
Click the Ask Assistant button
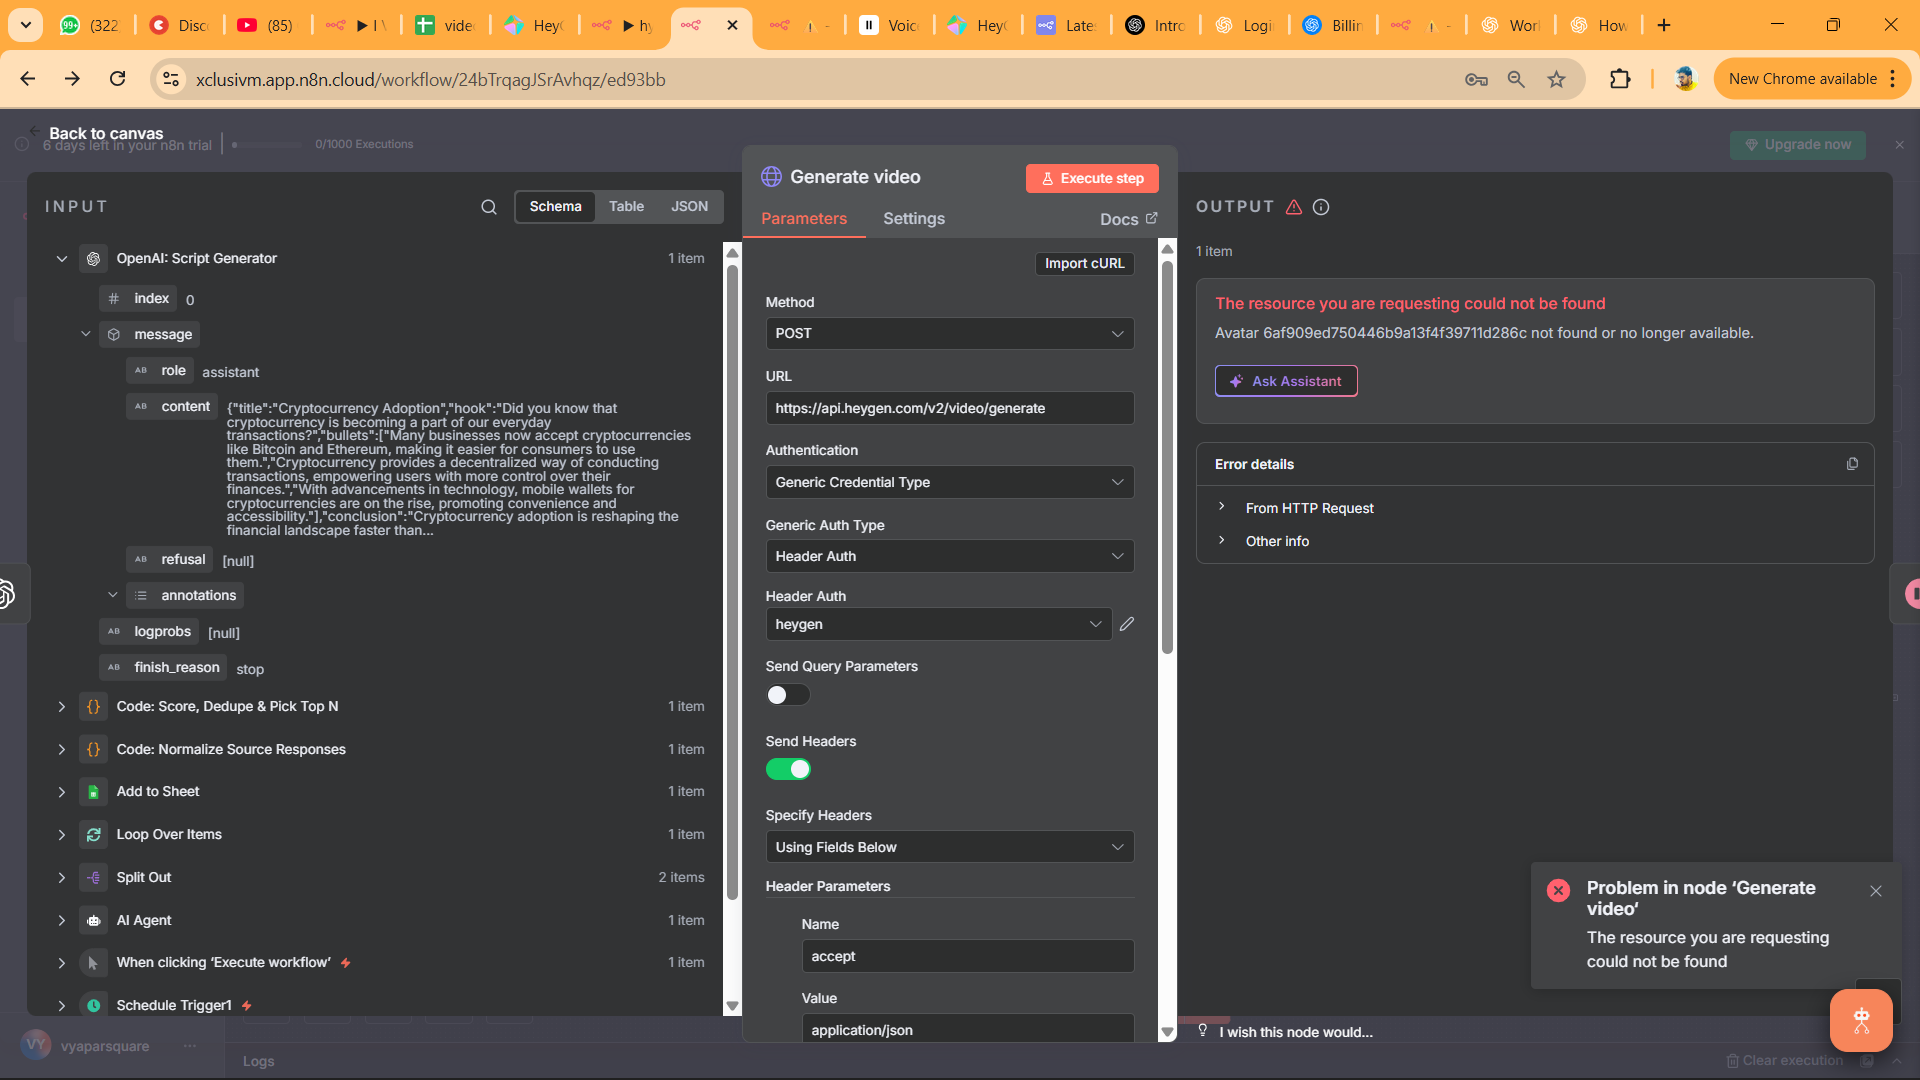(x=1285, y=381)
